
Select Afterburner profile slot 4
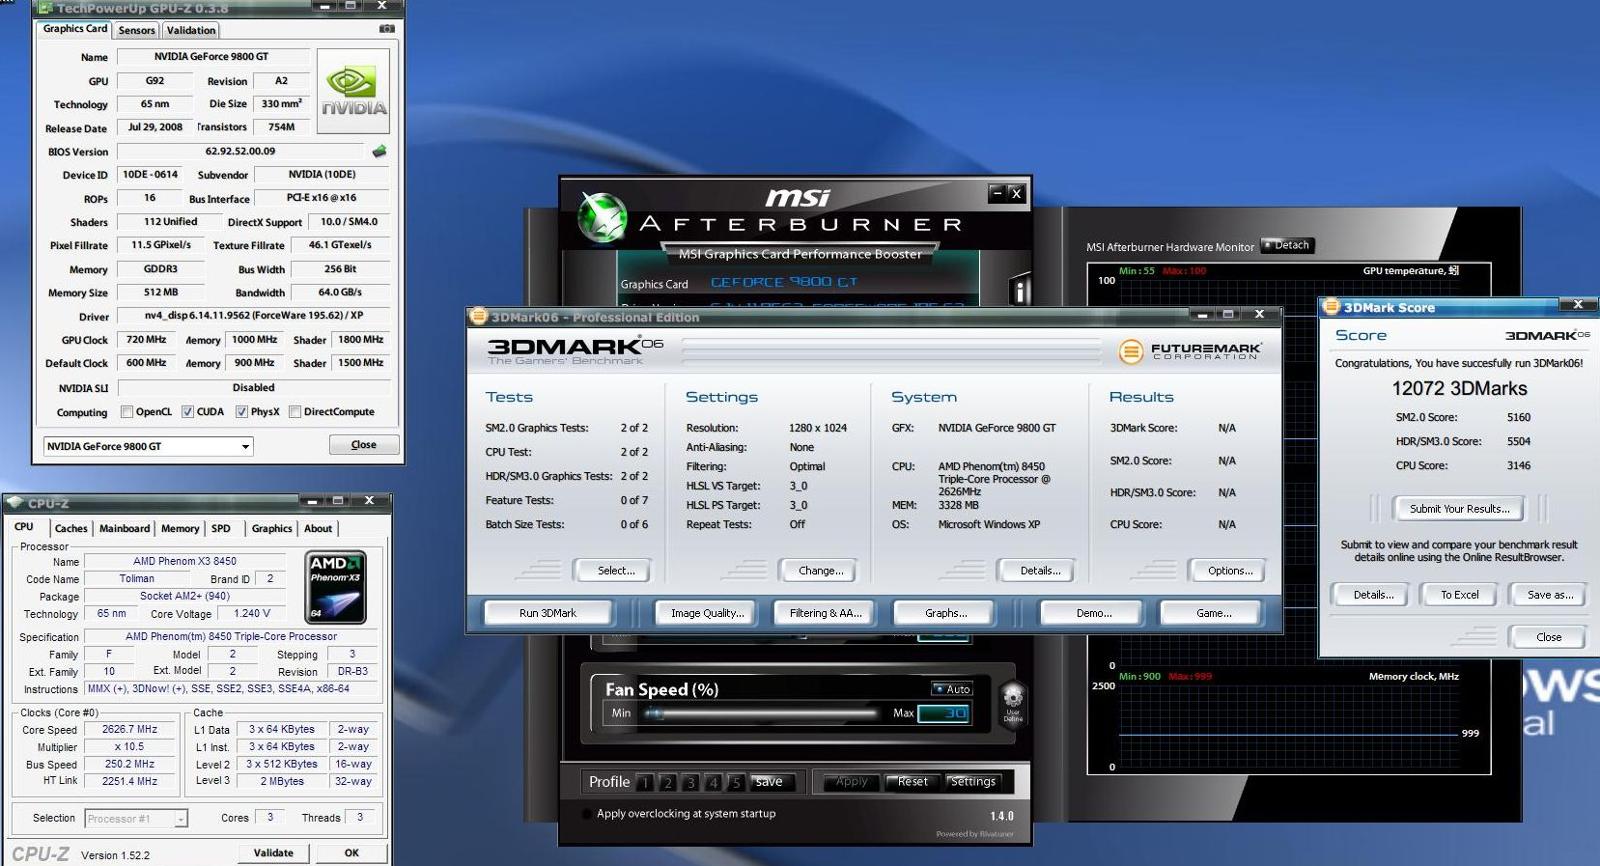713,783
